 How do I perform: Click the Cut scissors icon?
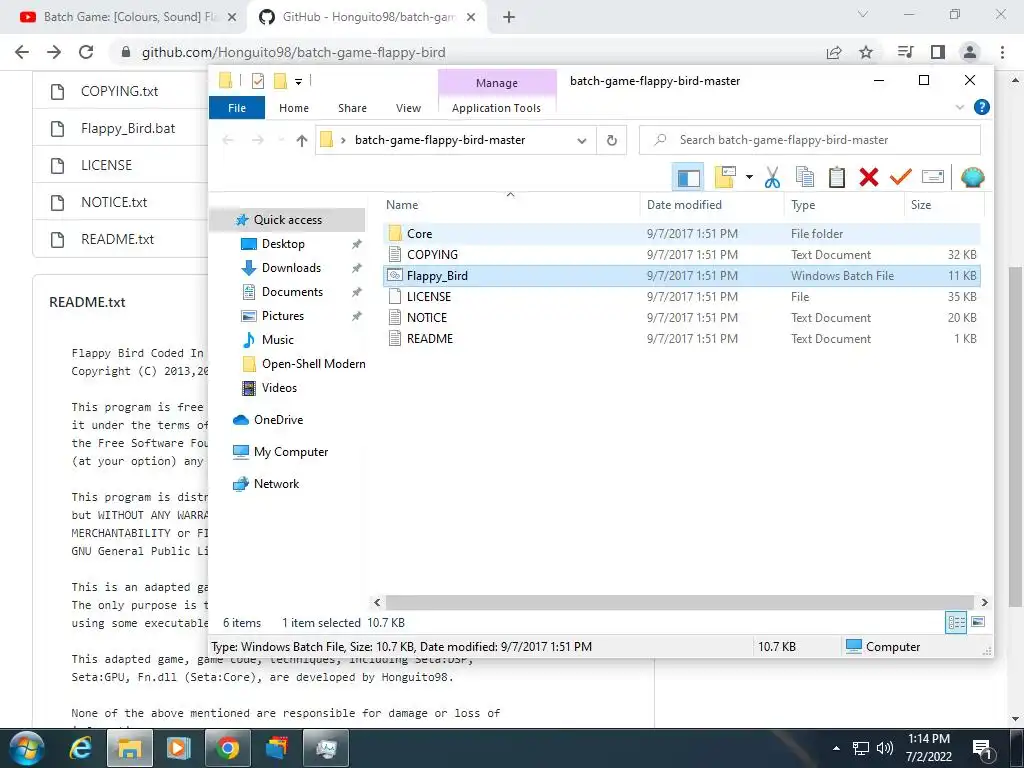click(x=773, y=177)
